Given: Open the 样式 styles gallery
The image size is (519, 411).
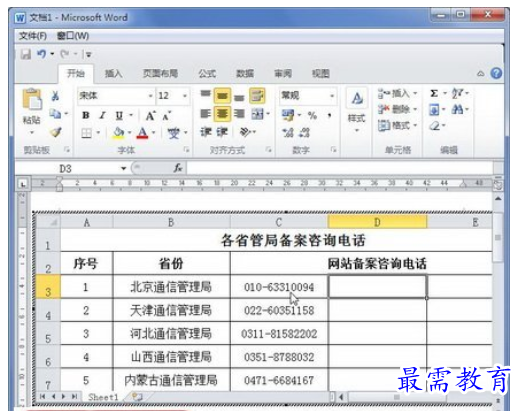Looking at the screenshot, I should [357, 111].
